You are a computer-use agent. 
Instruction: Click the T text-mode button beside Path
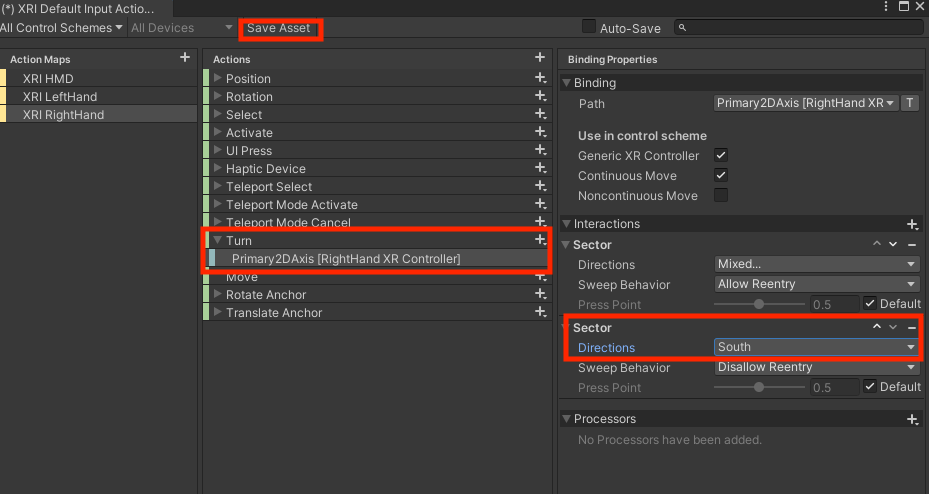click(910, 103)
